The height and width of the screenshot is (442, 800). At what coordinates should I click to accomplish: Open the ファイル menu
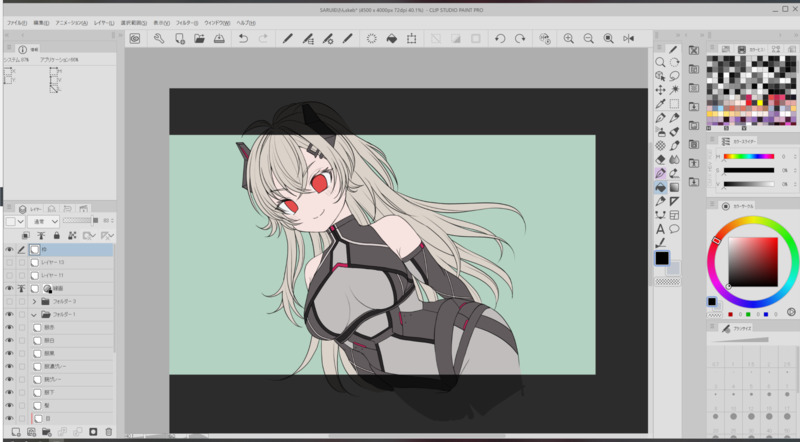[17, 23]
